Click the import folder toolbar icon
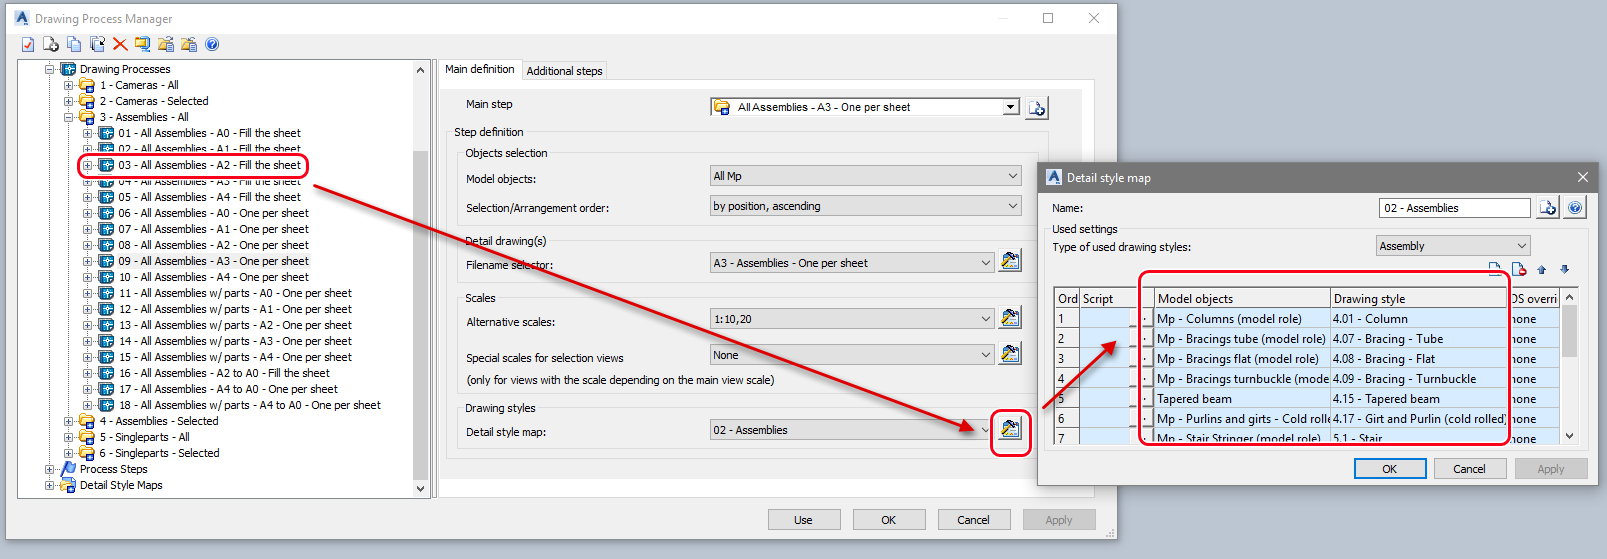Screen dimensions: 1607x559 tap(166, 44)
